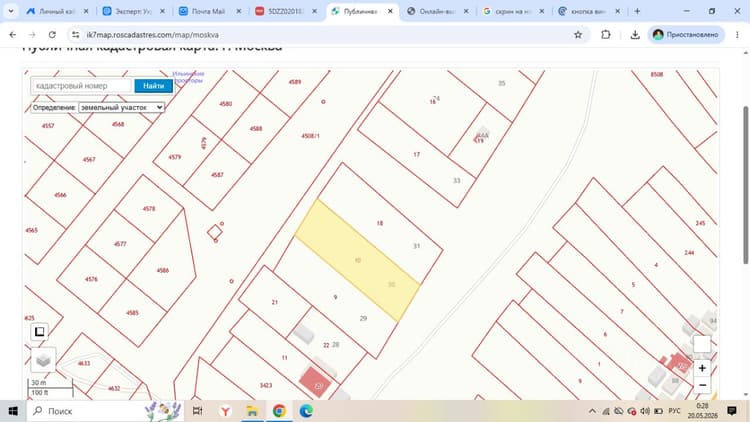Image resolution: width=750 pixels, height=422 pixels.
Task: Click parcel 4508/1 label
Action: pos(310,136)
